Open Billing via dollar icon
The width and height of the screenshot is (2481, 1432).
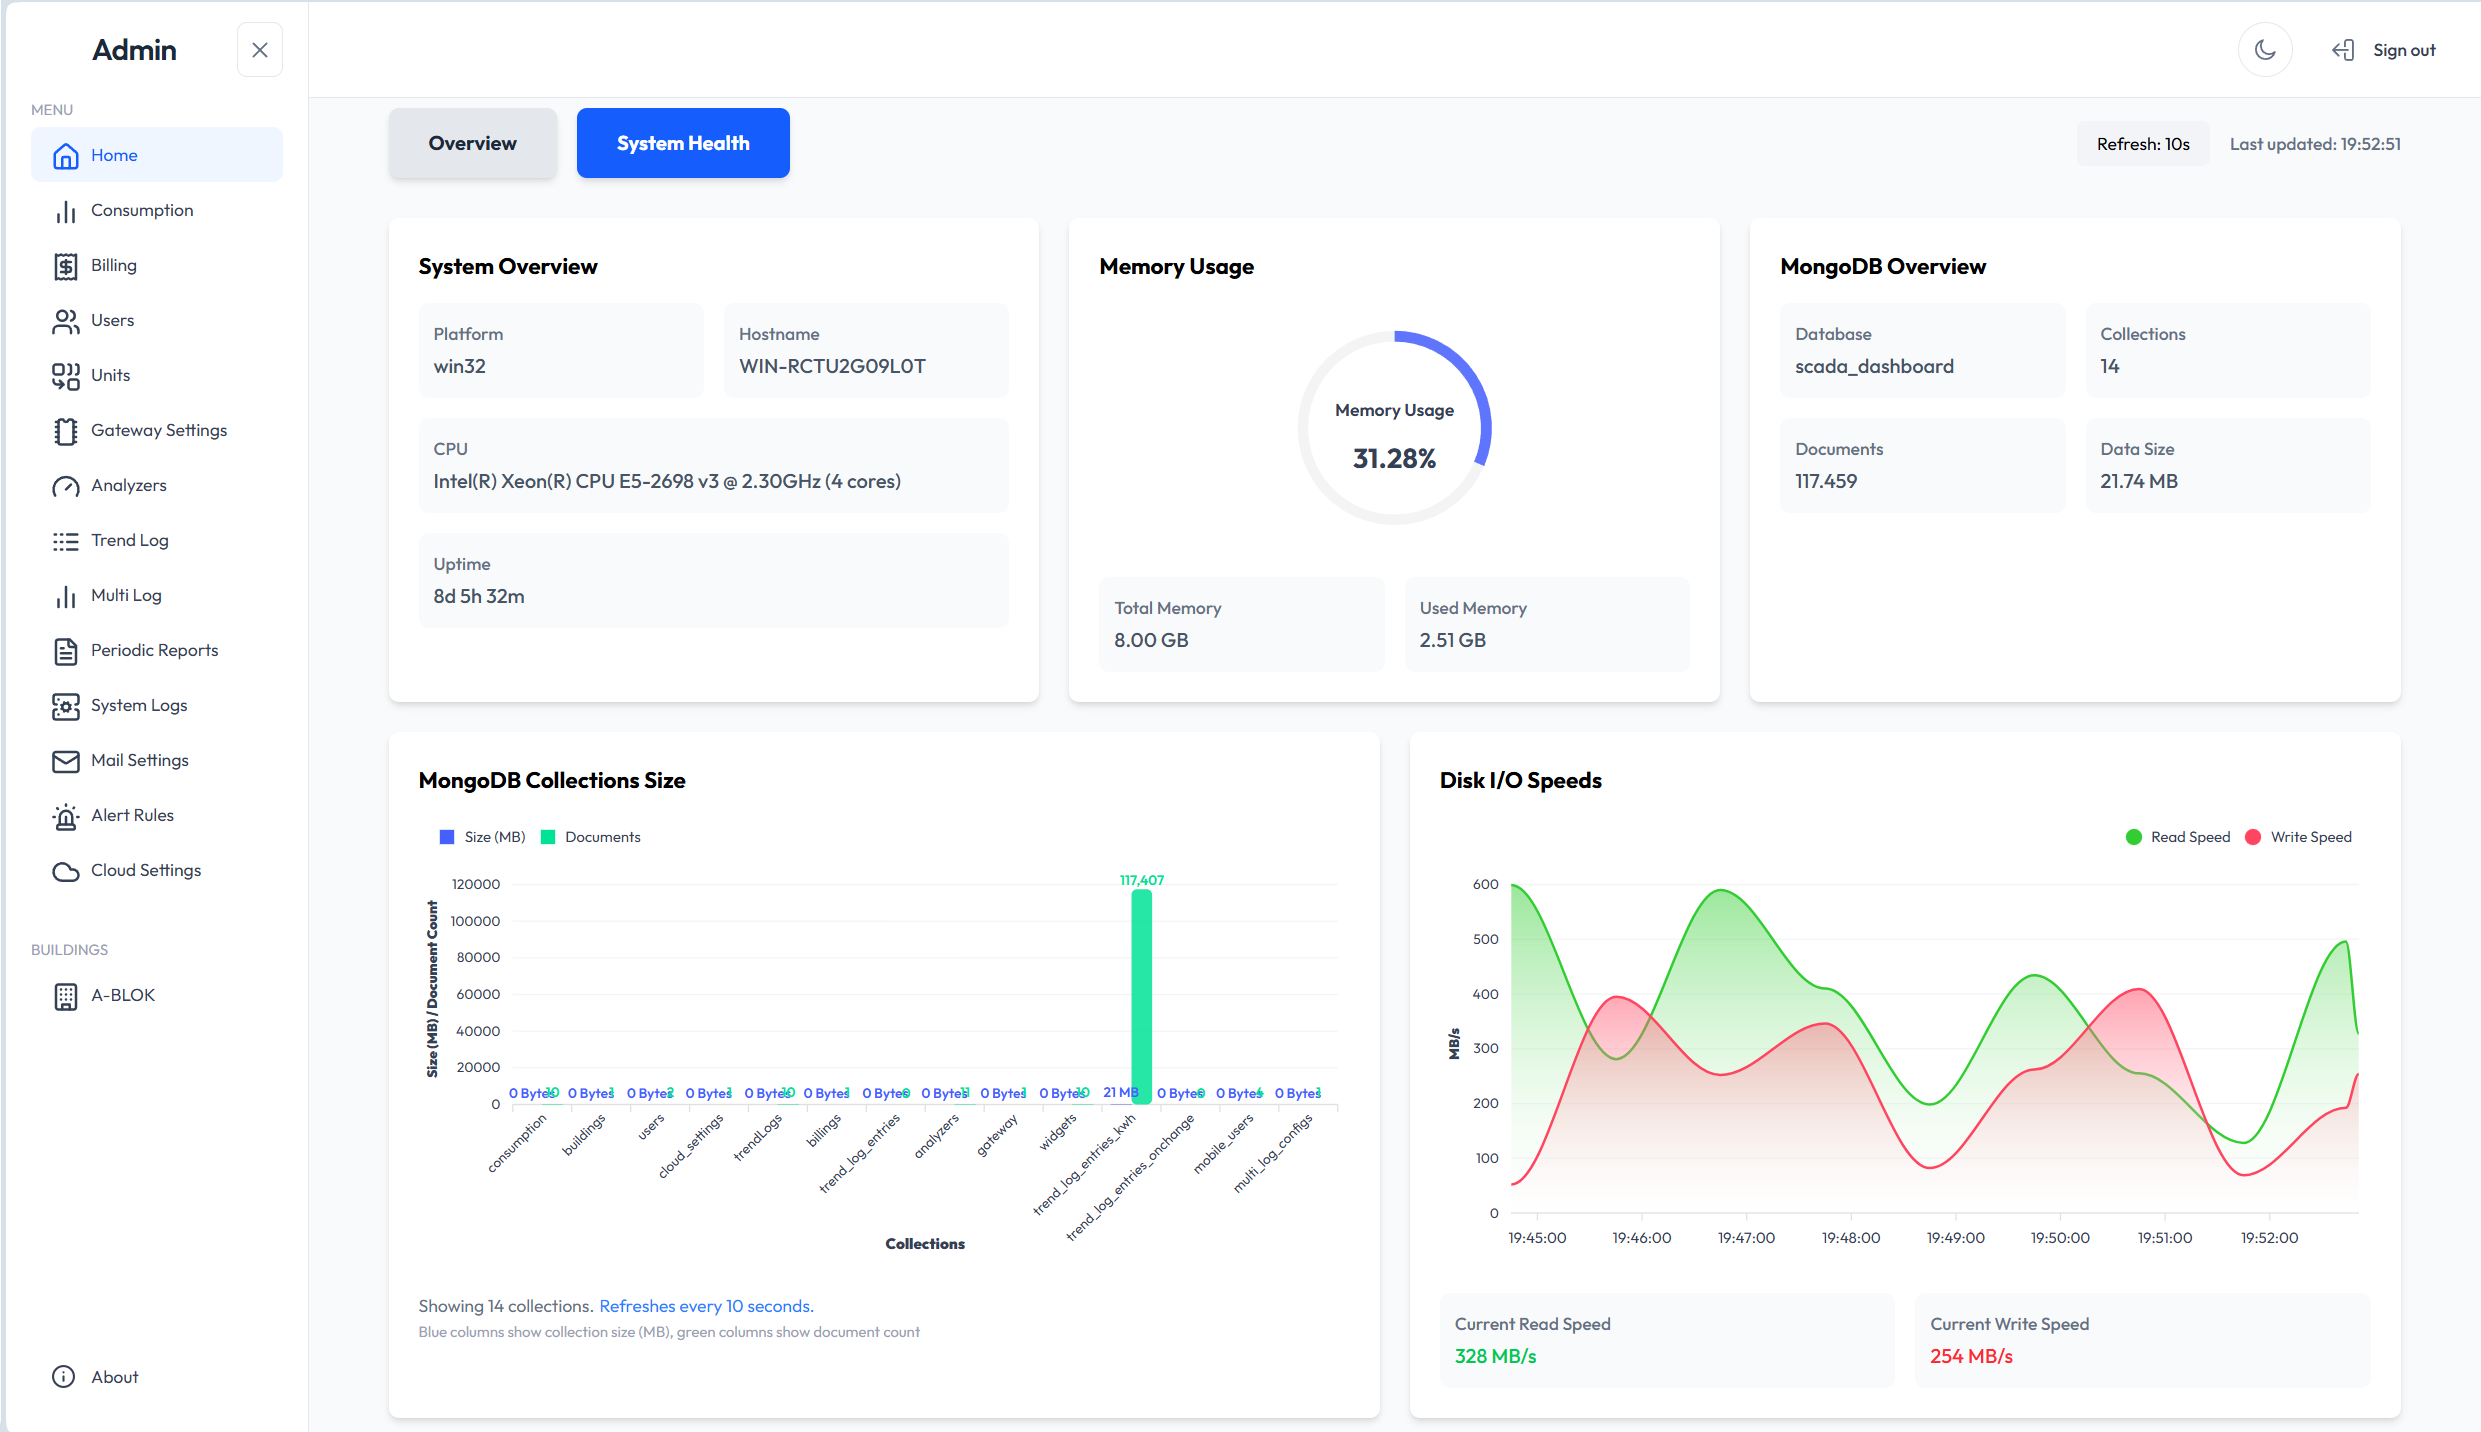pyautogui.click(x=65, y=266)
